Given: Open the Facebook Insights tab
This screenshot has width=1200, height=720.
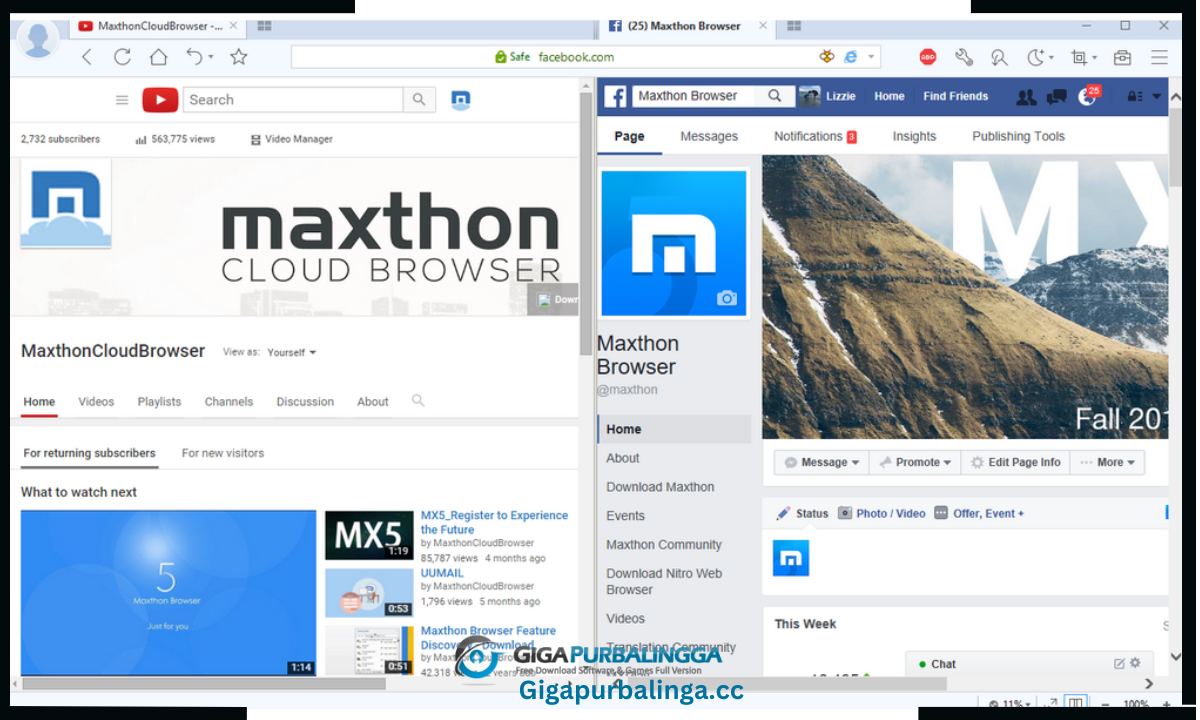Looking at the screenshot, I should point(914,136).
